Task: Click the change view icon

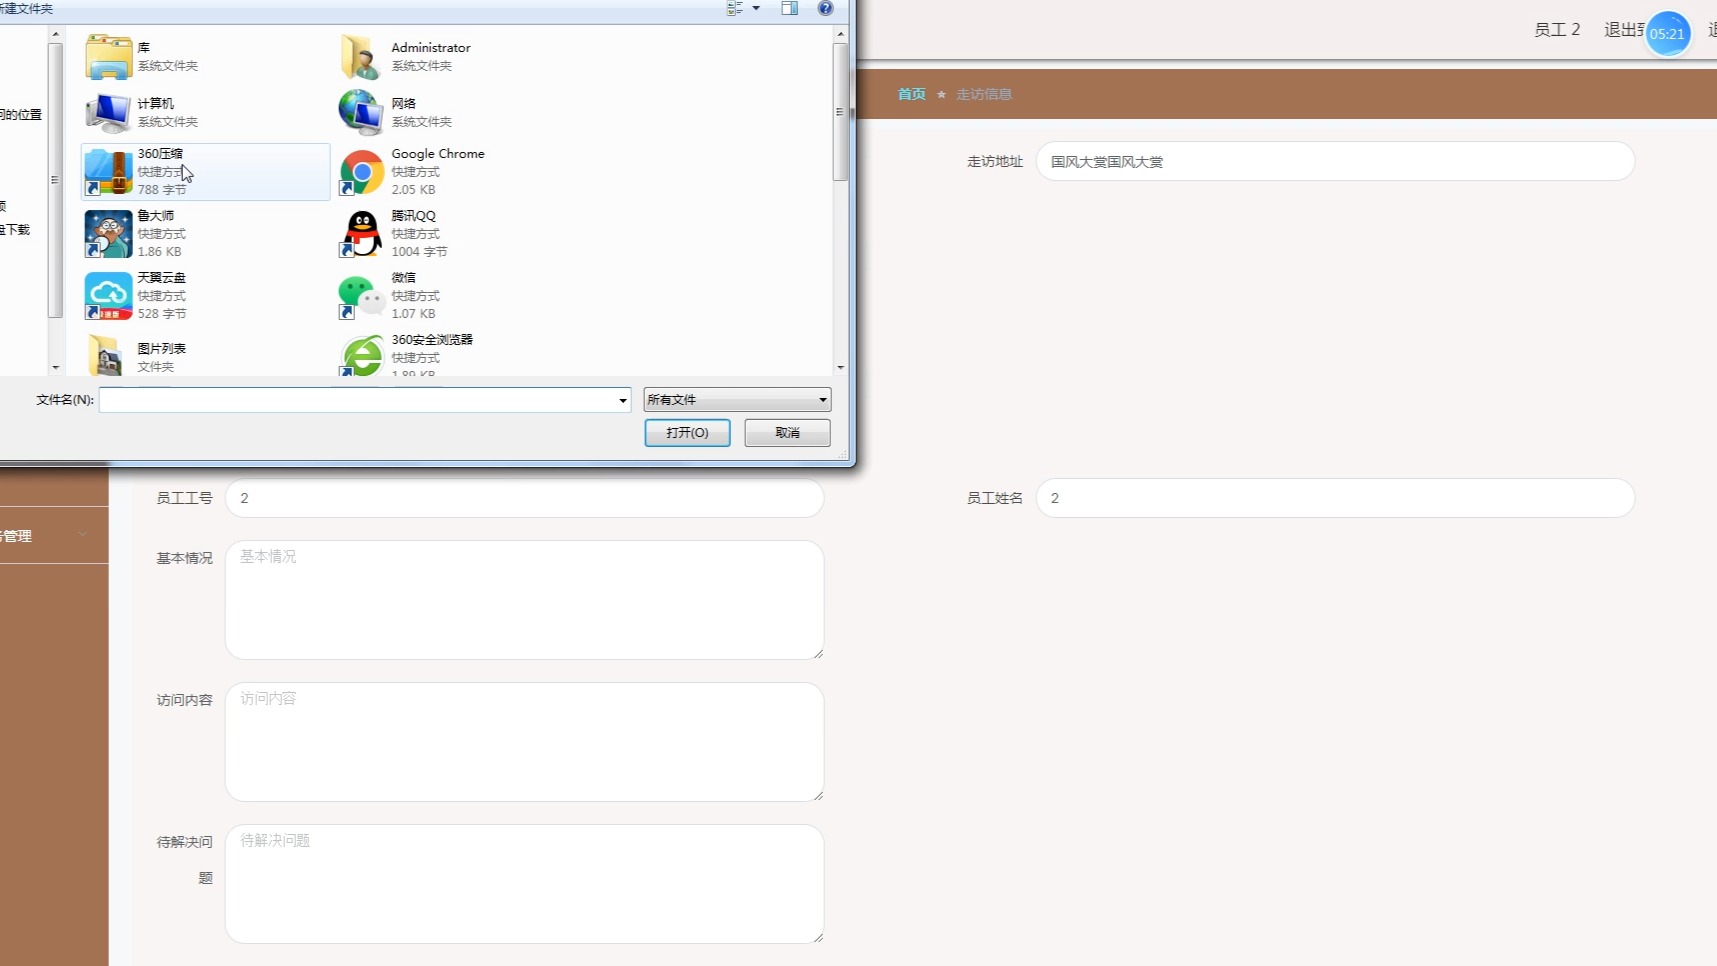Action: 735,8
